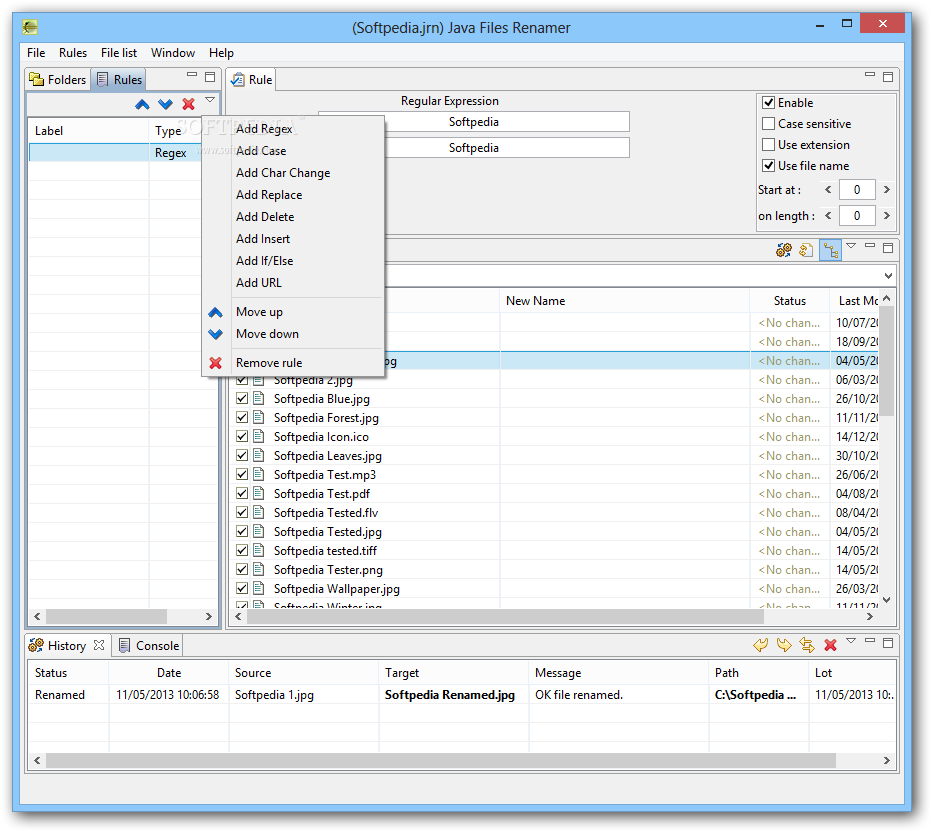Click the Target column header in History
The width and height of the screenshot is (932, 832).
pos(453,673)
